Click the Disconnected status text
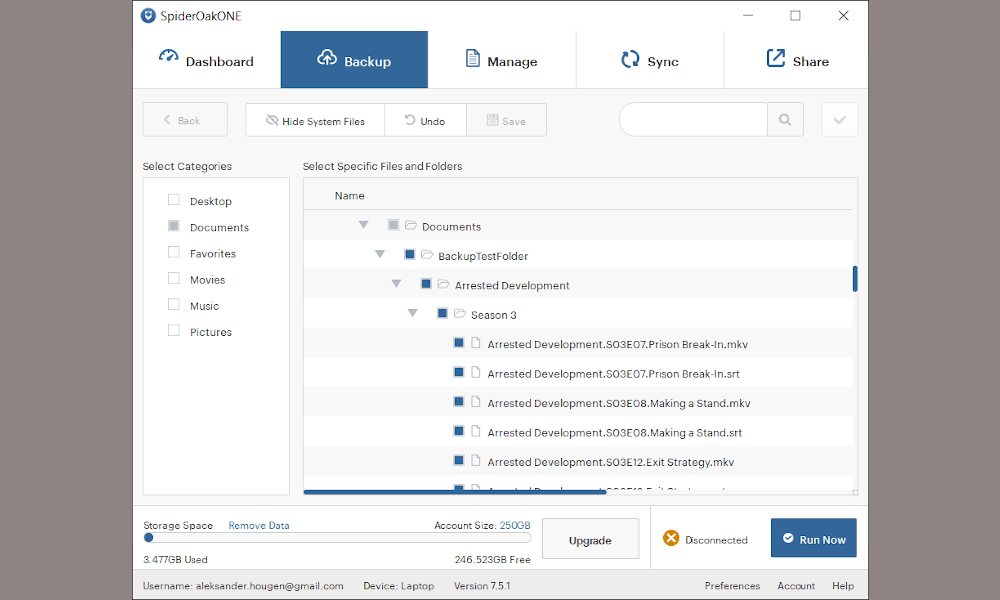Screen dimensions: 1000x600 click(x=716, y=539)
